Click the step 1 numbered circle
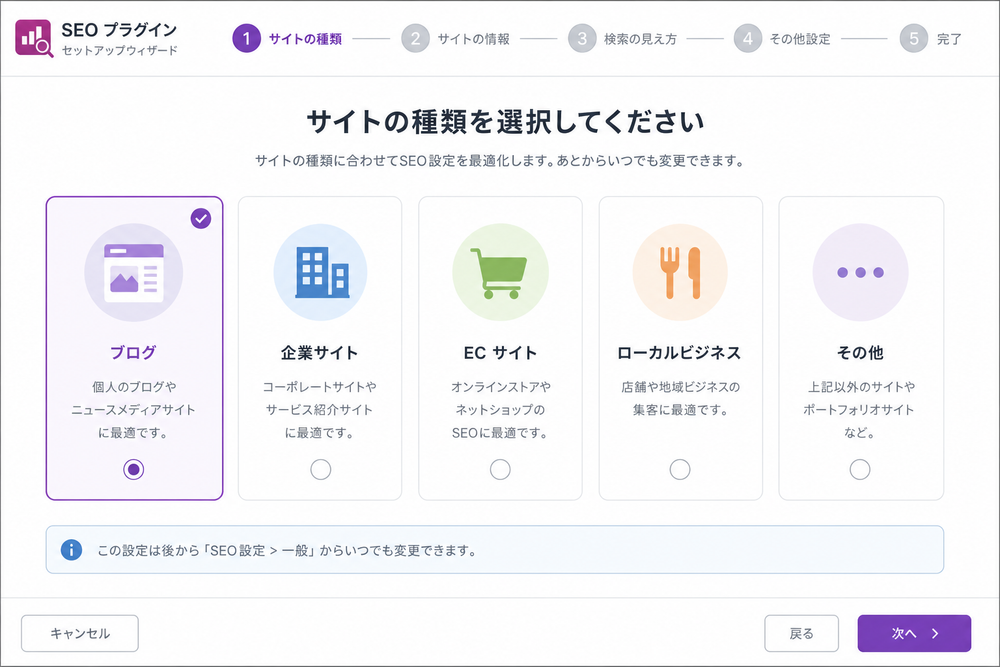Screen dimensions: 1000x667 pos(246,38)
